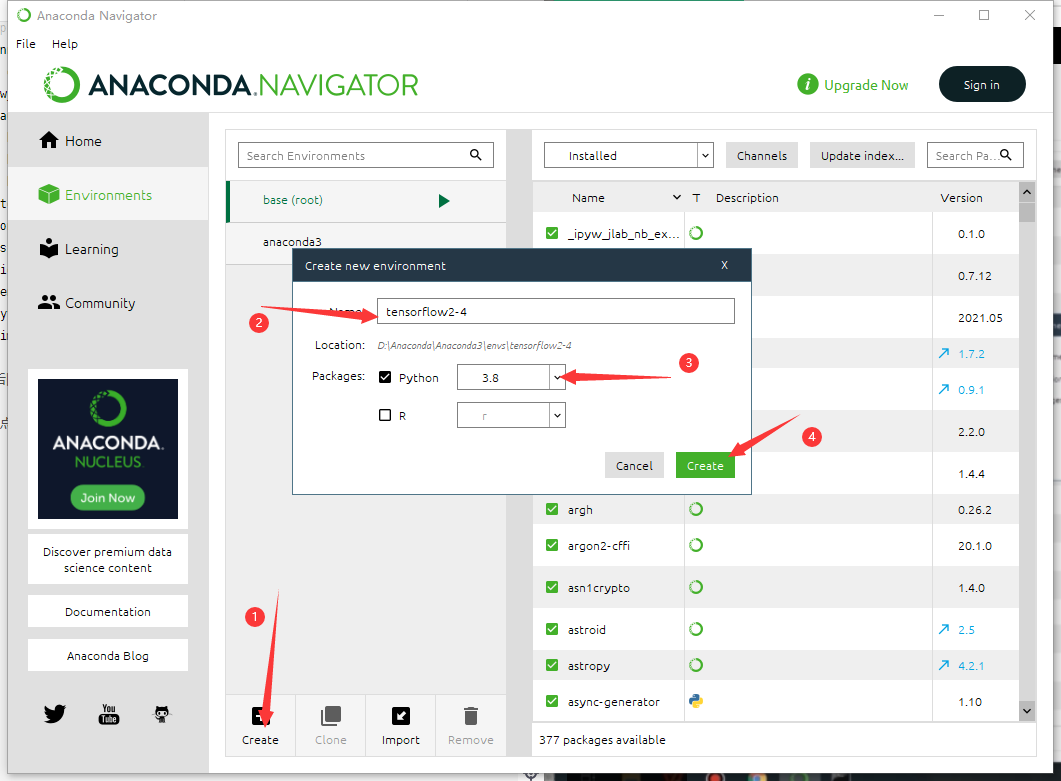Screen dimensions: 1061x781
Task: Open the YouTube icon in the sidebar
Action: pos(109,713)
